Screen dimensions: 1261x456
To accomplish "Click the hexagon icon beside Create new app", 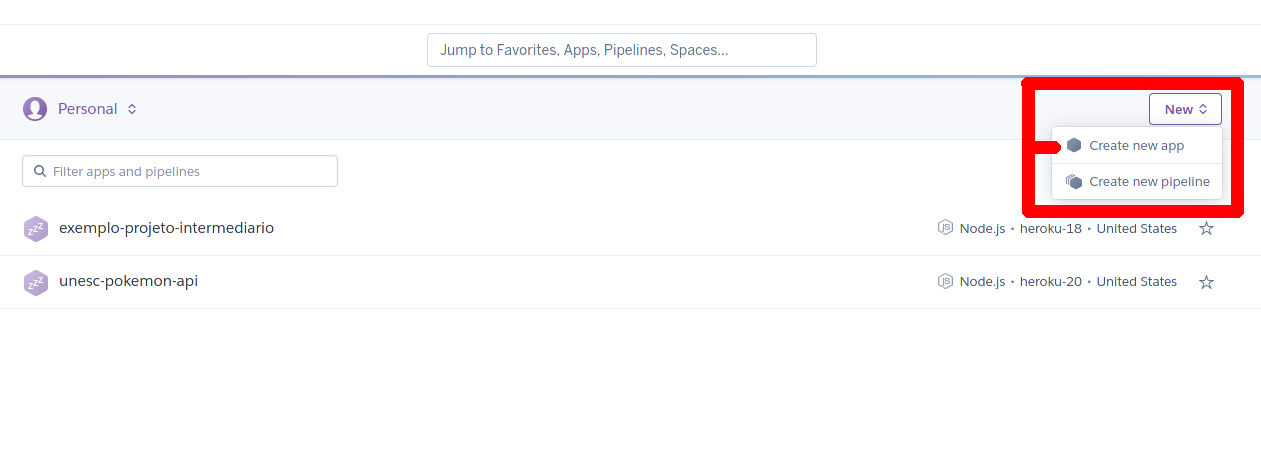I will [x=1074, y=145].
